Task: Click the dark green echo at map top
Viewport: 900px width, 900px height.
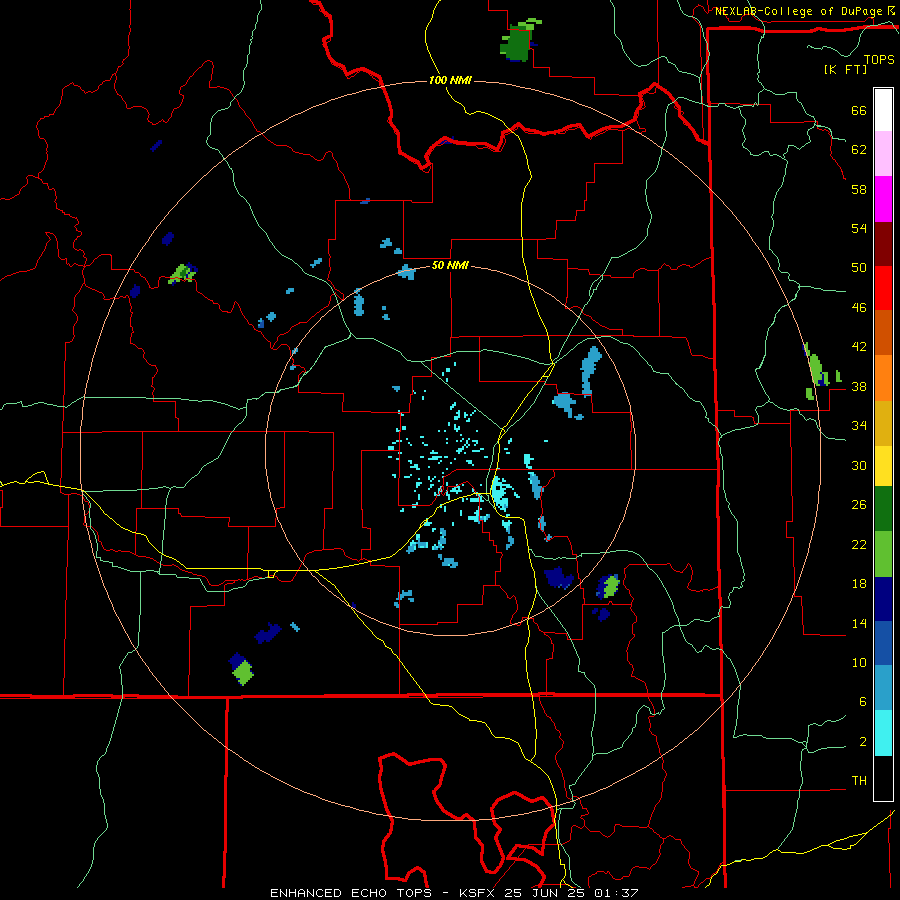Action: click(x=519, y=41)
